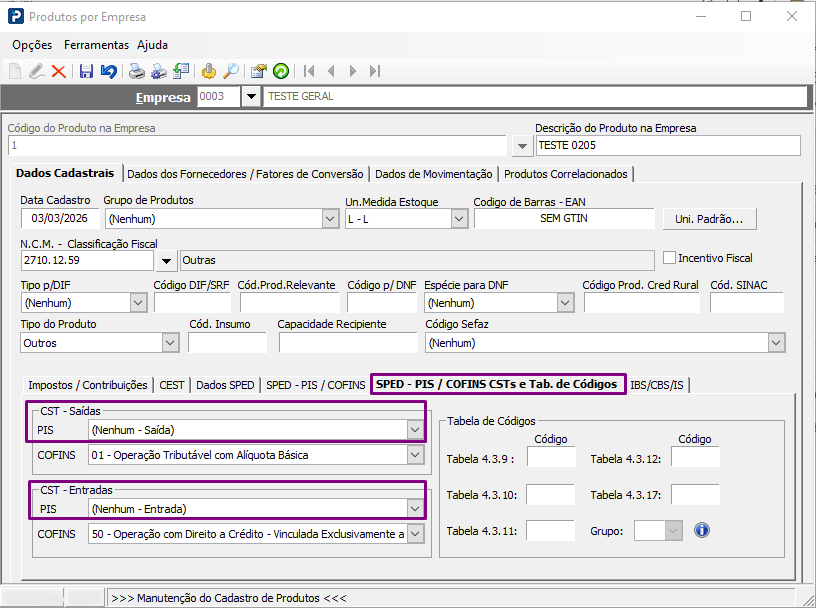Screen dimensions: 816x608
Task: Click the Uni. Padrão... button
Action: (709, 219)
